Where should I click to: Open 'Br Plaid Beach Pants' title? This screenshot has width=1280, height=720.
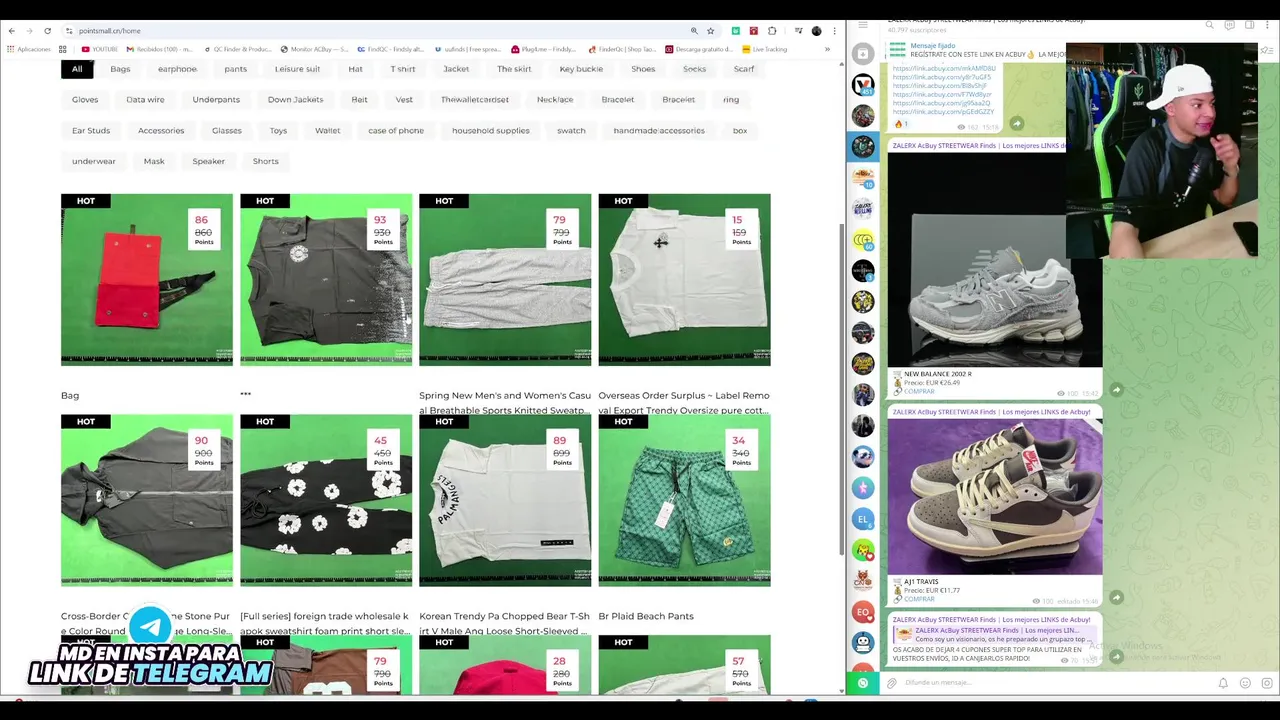pos(646,616)
